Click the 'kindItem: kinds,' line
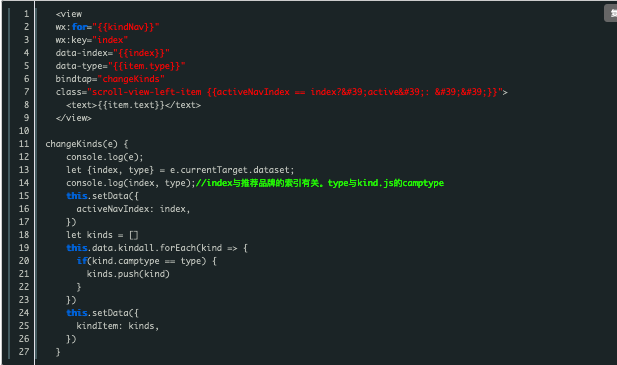Screen dimensions: 617x365 [118, 326]
